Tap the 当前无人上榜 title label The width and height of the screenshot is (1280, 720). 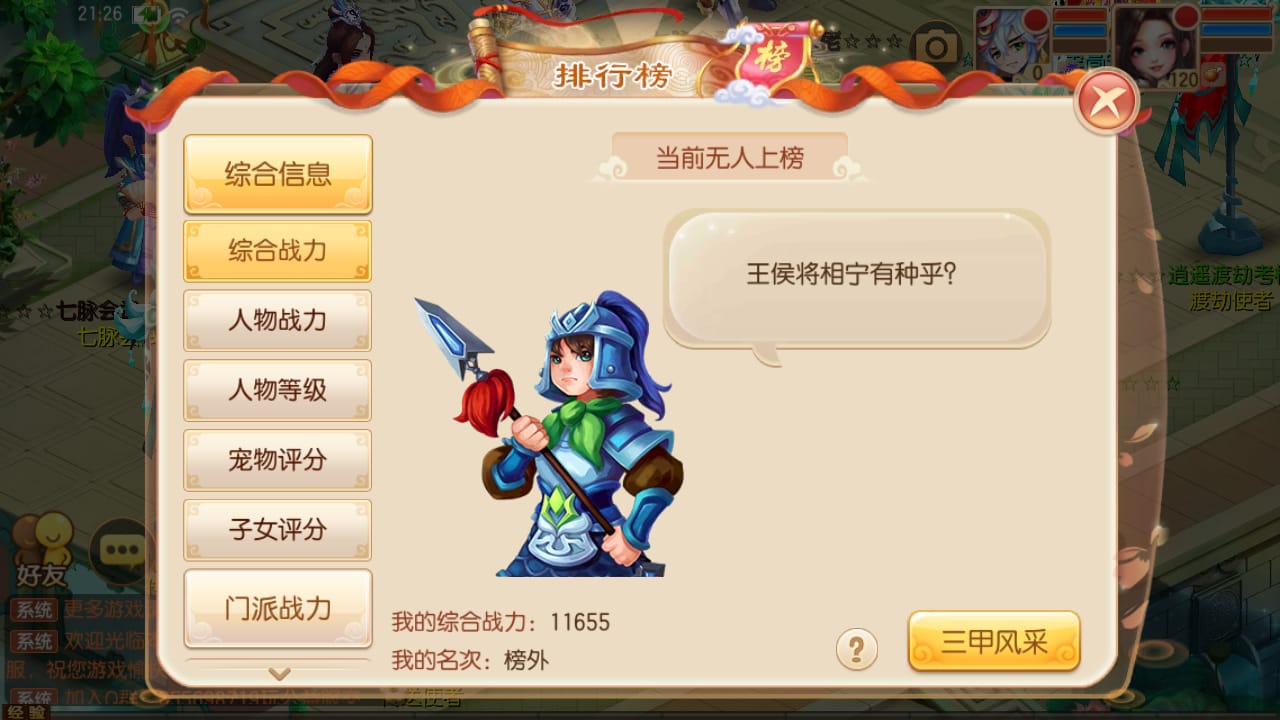pos(730,158)
